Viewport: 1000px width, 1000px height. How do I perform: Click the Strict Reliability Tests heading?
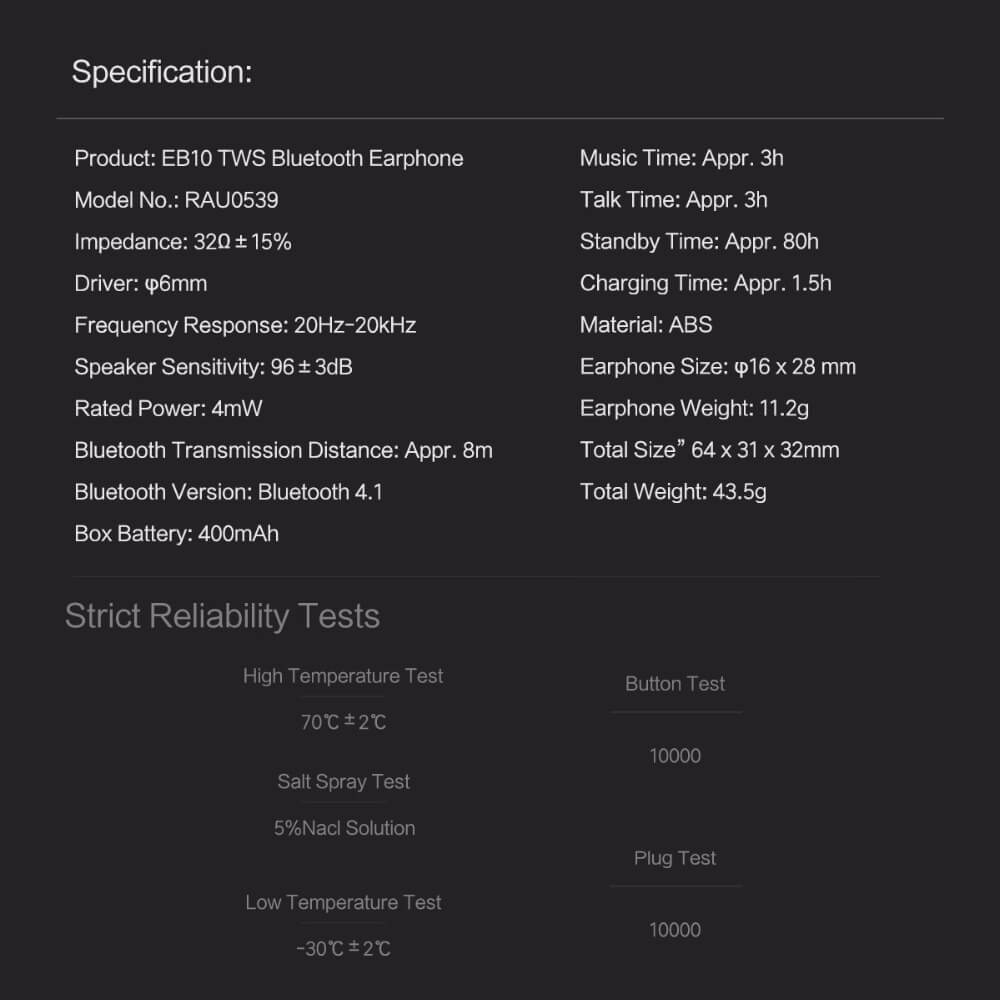[223, 616]
